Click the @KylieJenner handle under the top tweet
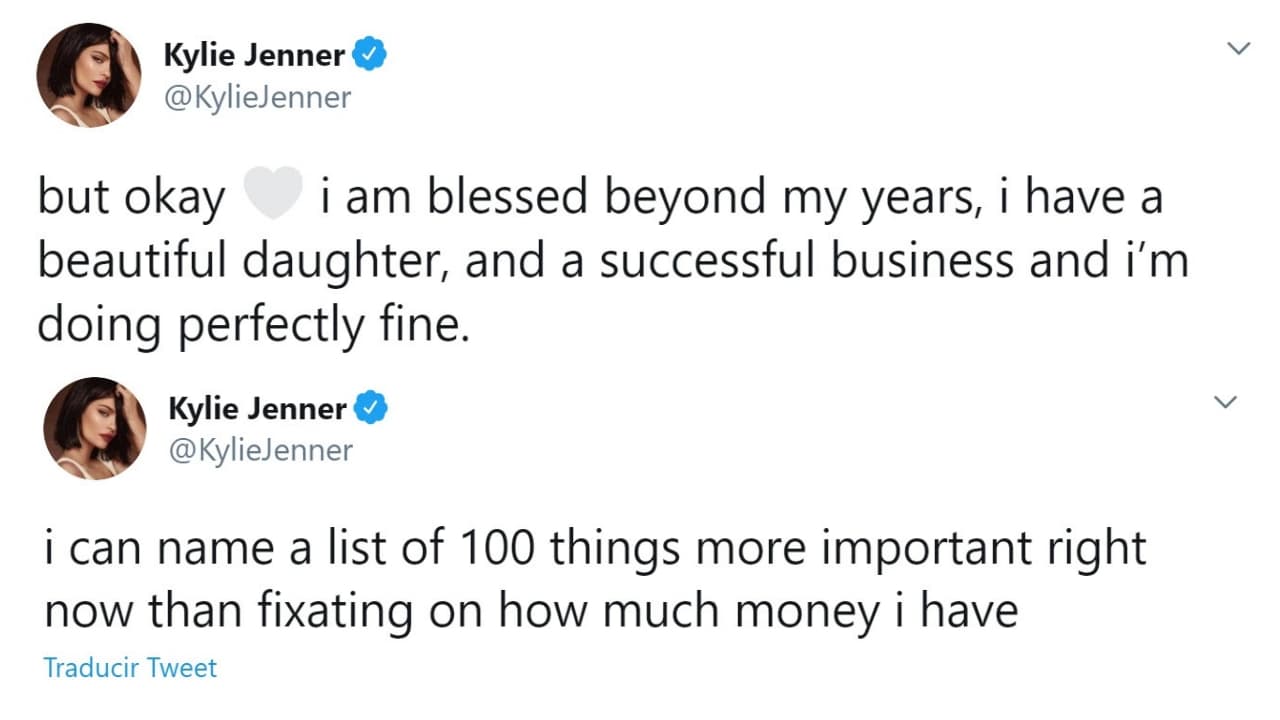 (258, 96)
